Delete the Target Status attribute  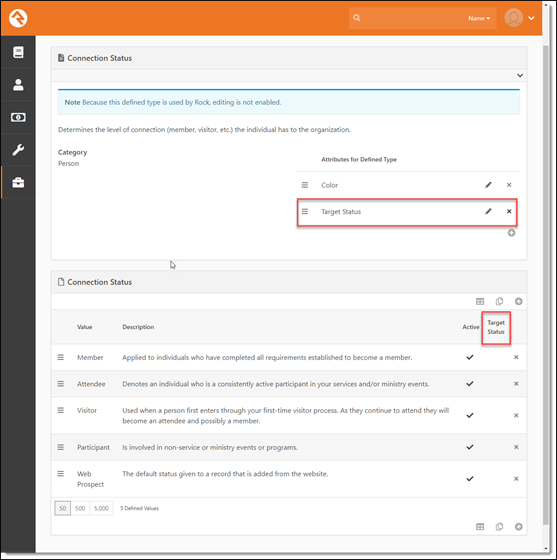click(509, 211)
